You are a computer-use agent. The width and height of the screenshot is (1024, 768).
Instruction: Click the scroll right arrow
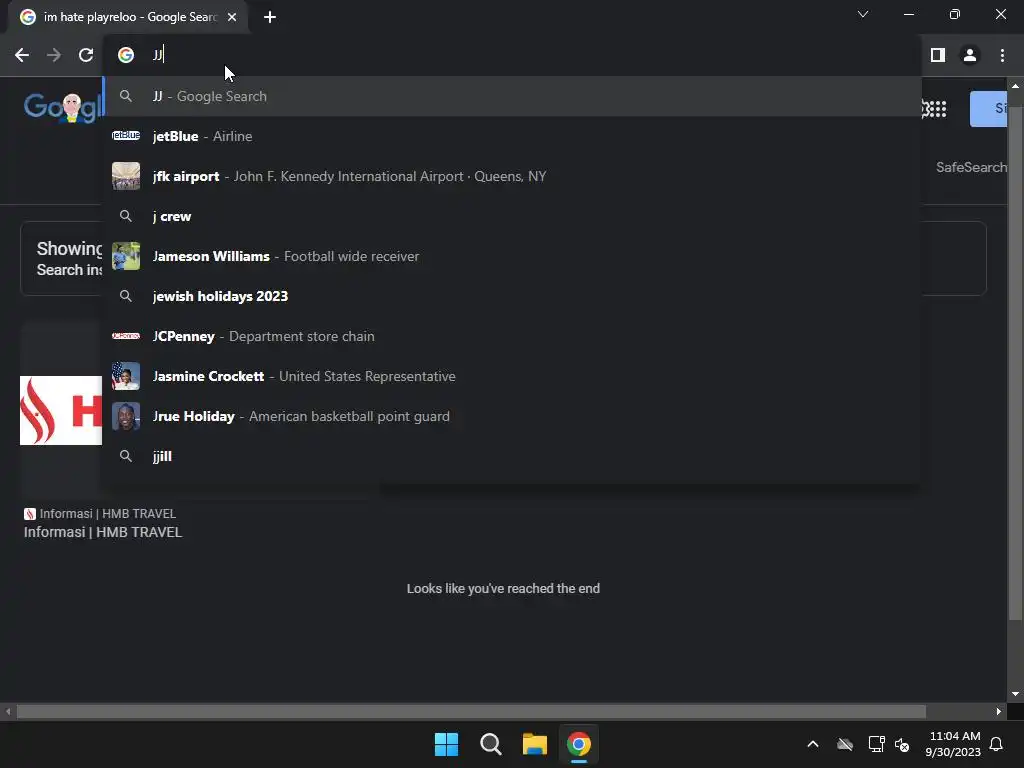pyautogui.click(x=999, y=711)
